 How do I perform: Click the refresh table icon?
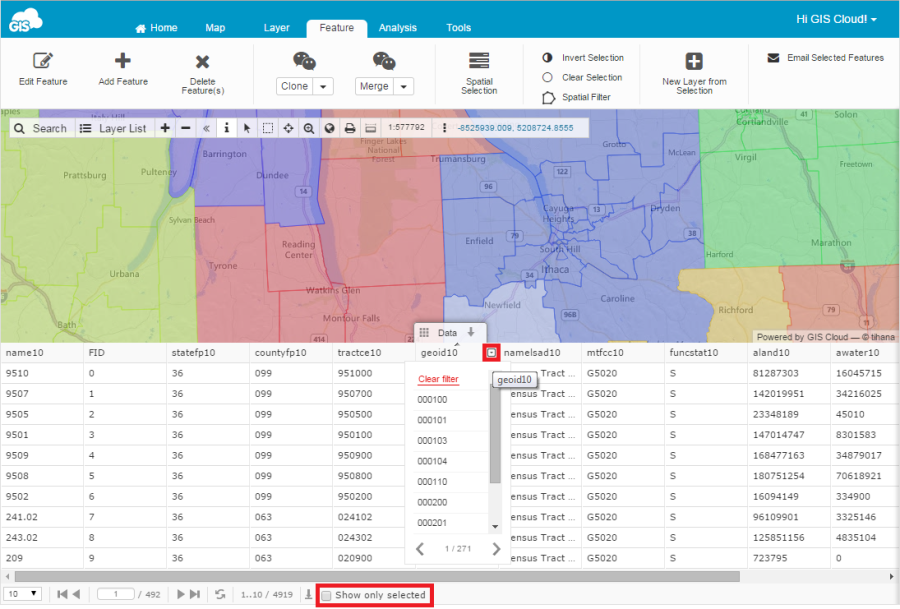pos(220,594)
